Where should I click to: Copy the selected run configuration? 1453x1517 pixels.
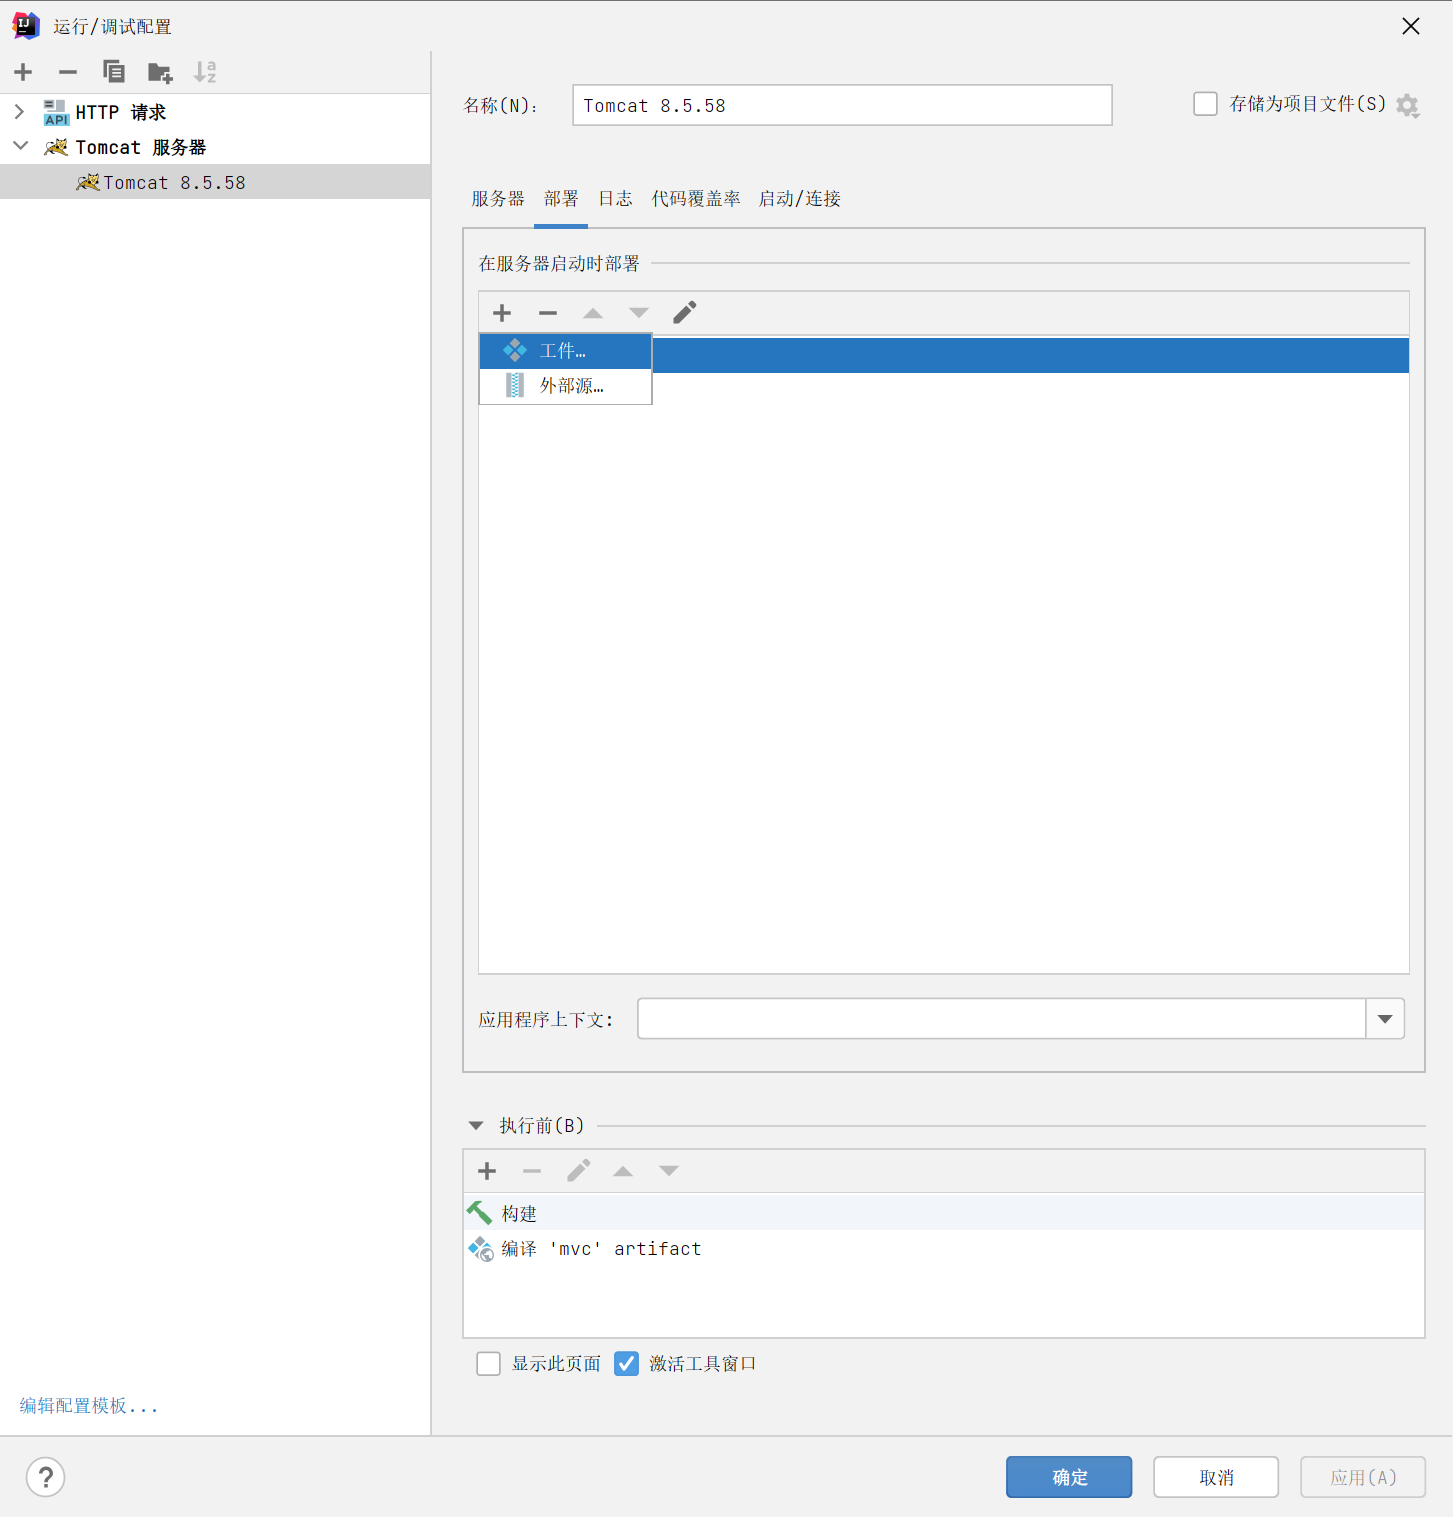pos(114,72)
